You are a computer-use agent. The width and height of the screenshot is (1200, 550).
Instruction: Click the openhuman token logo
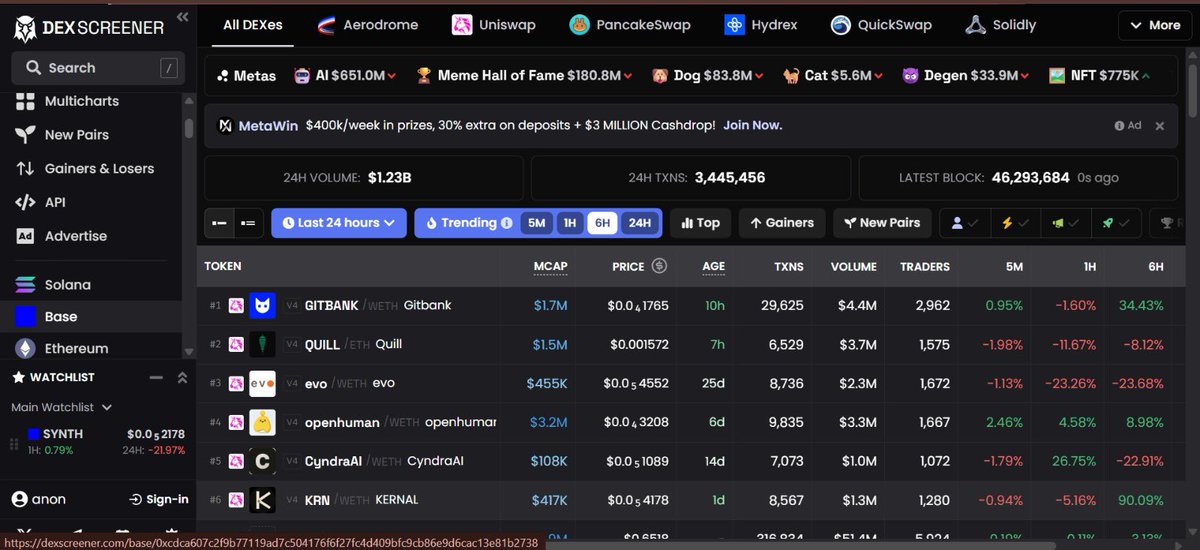tap(262, 422)
